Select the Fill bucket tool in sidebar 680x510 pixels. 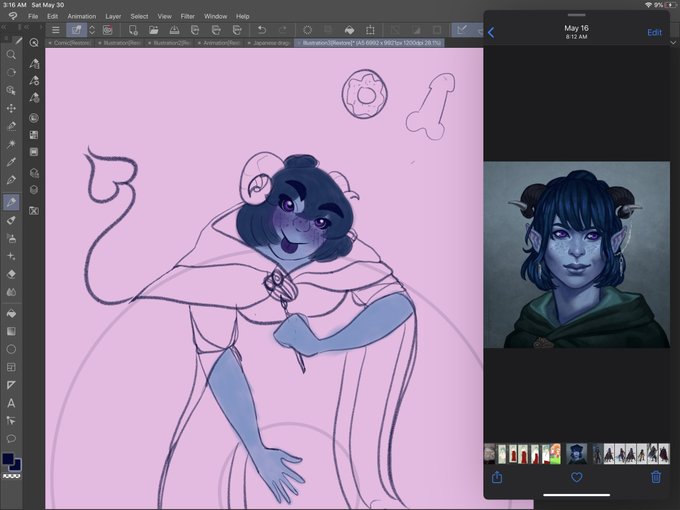click(x=11, y=313)
